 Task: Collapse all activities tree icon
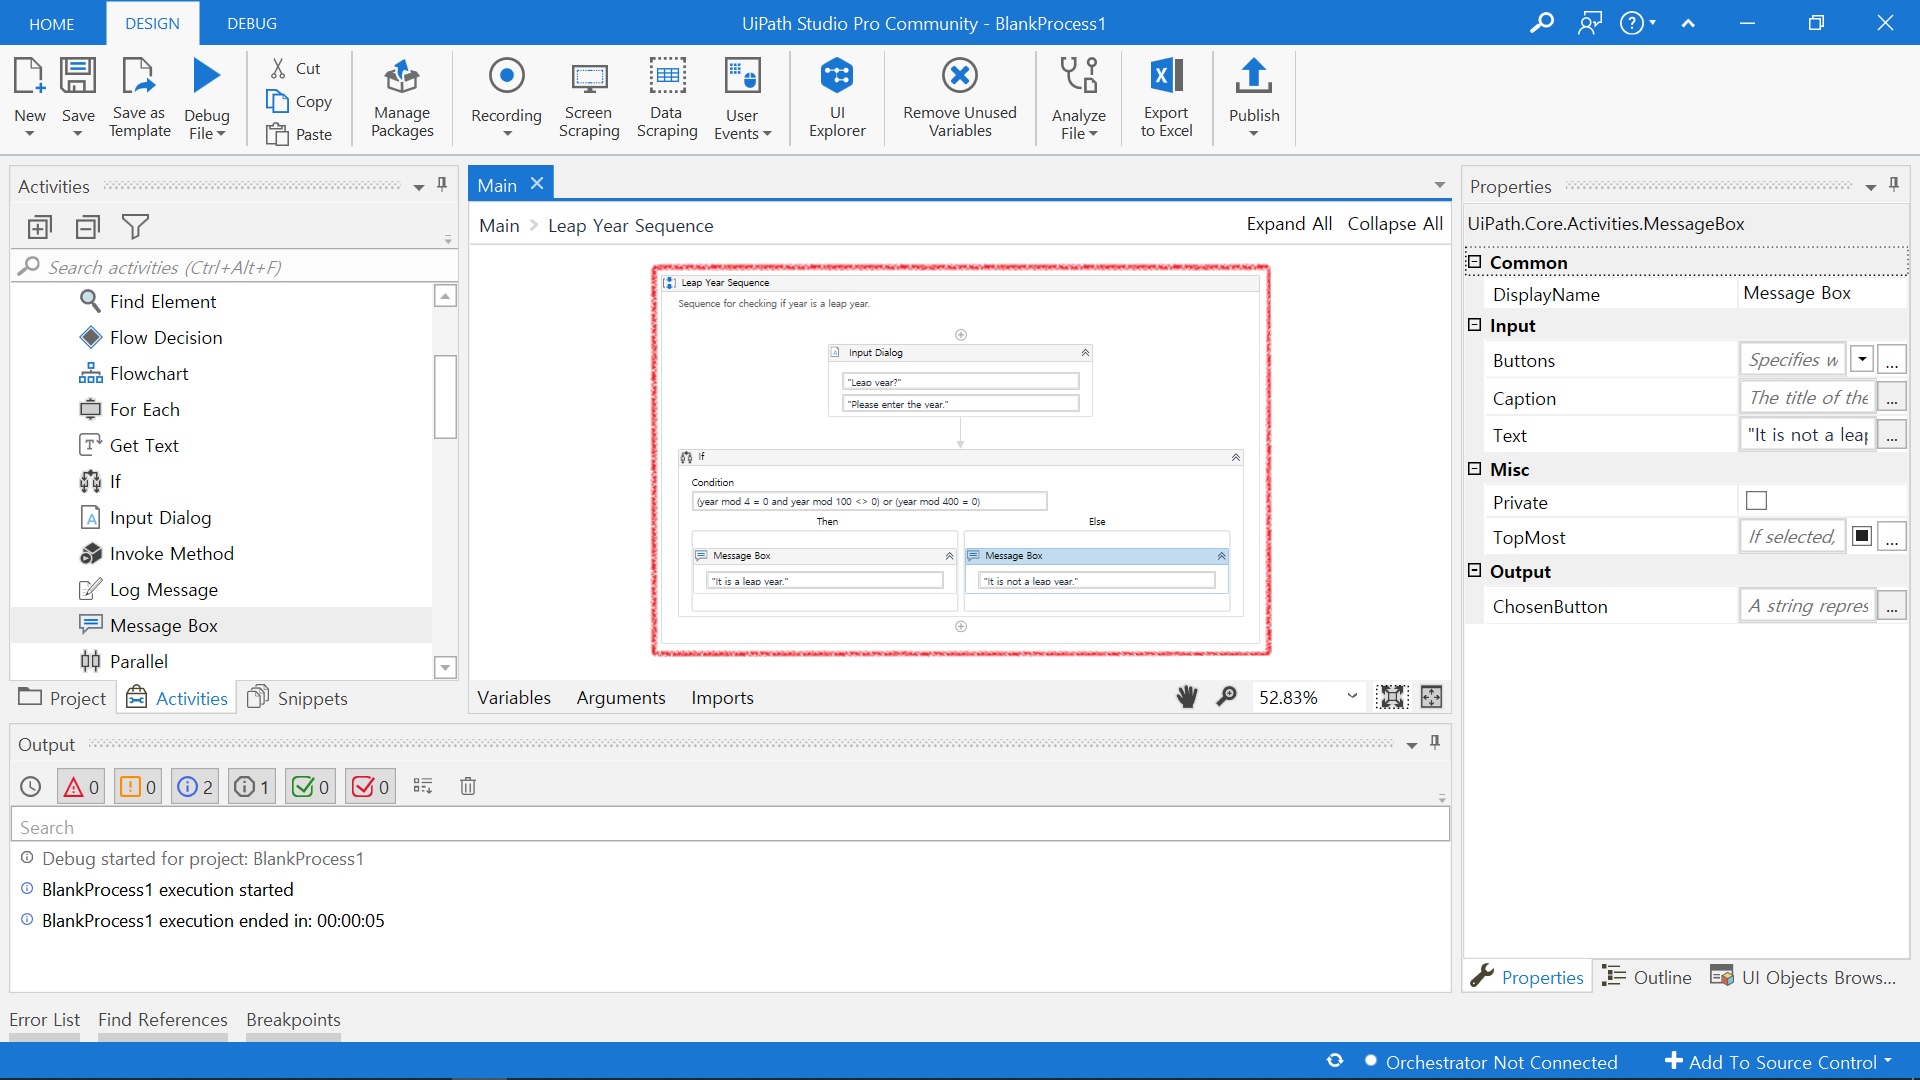point(88,227)
